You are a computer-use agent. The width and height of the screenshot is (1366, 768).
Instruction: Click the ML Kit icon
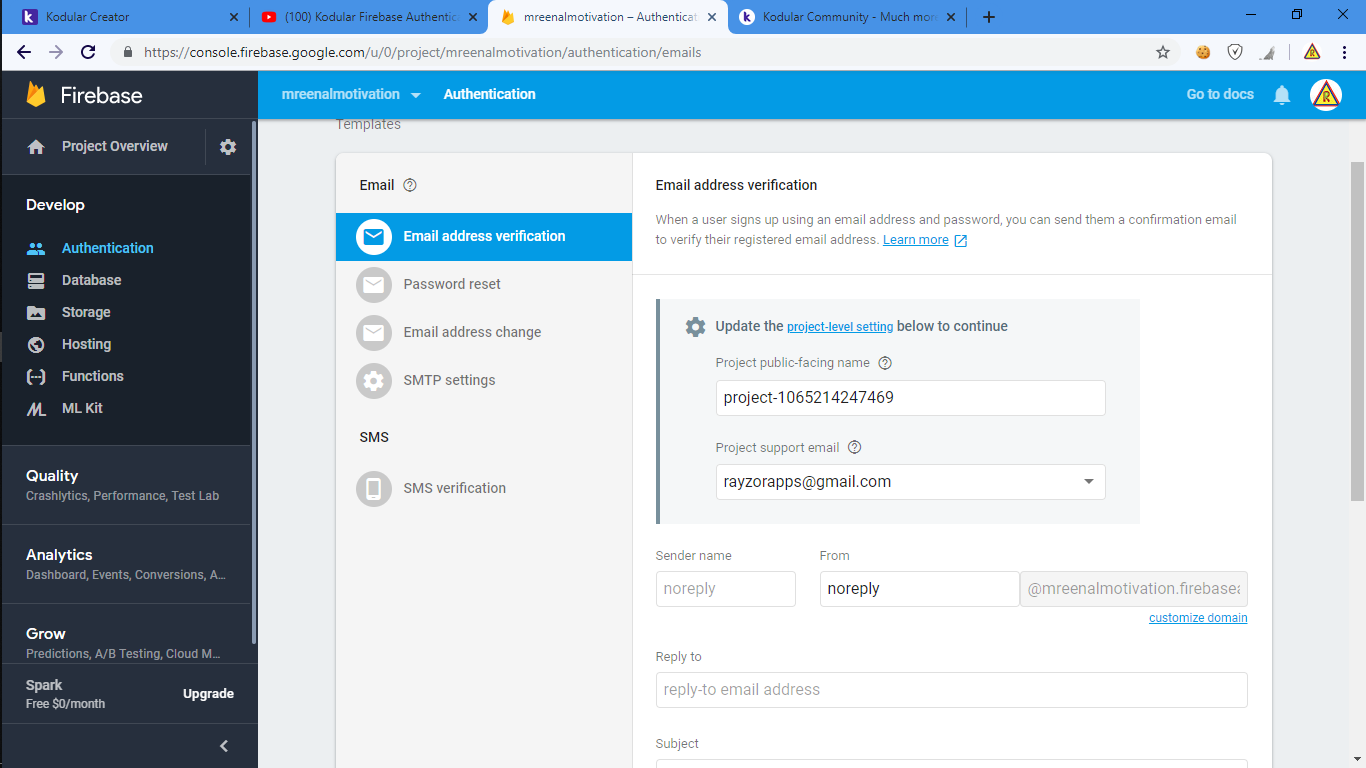(36, 408)
